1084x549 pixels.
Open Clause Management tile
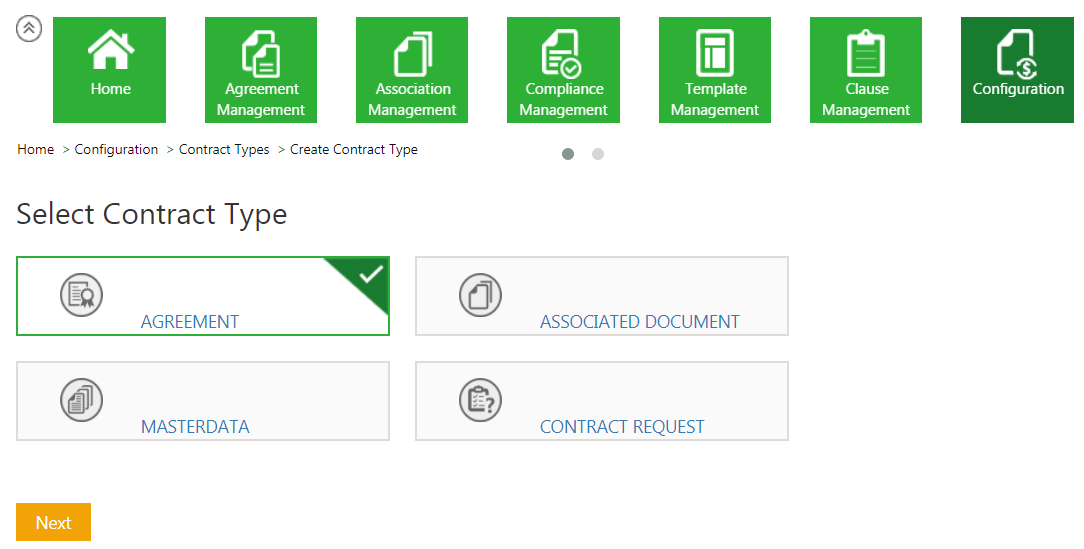tap(866, 70)
